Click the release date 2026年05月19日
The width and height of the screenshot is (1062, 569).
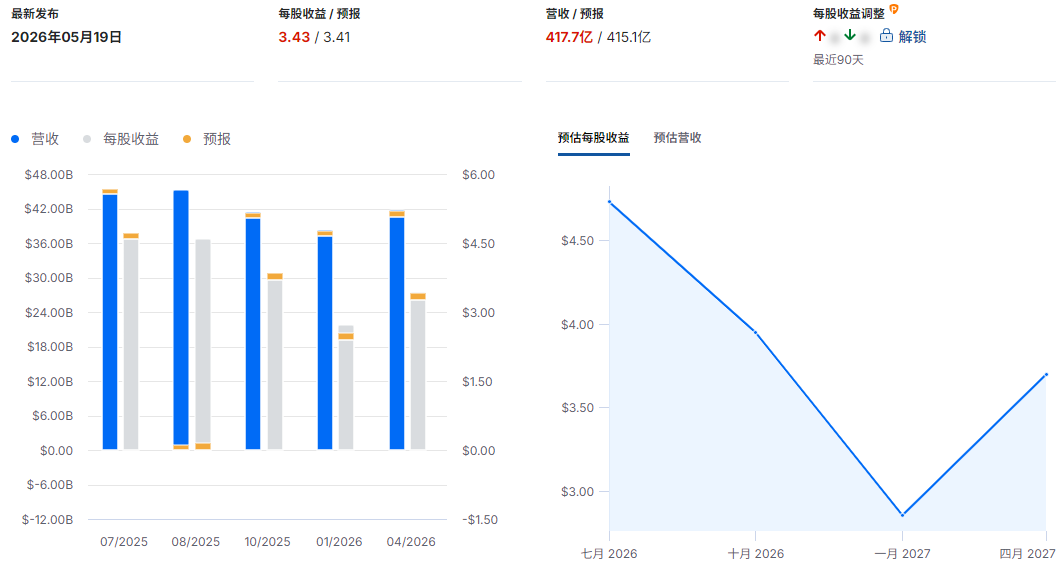(66, 37)
